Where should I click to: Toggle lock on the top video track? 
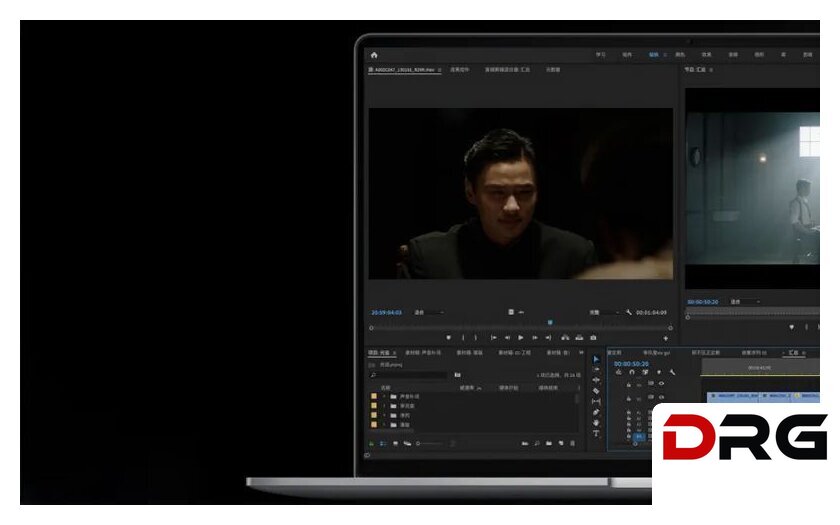point(628,385)
